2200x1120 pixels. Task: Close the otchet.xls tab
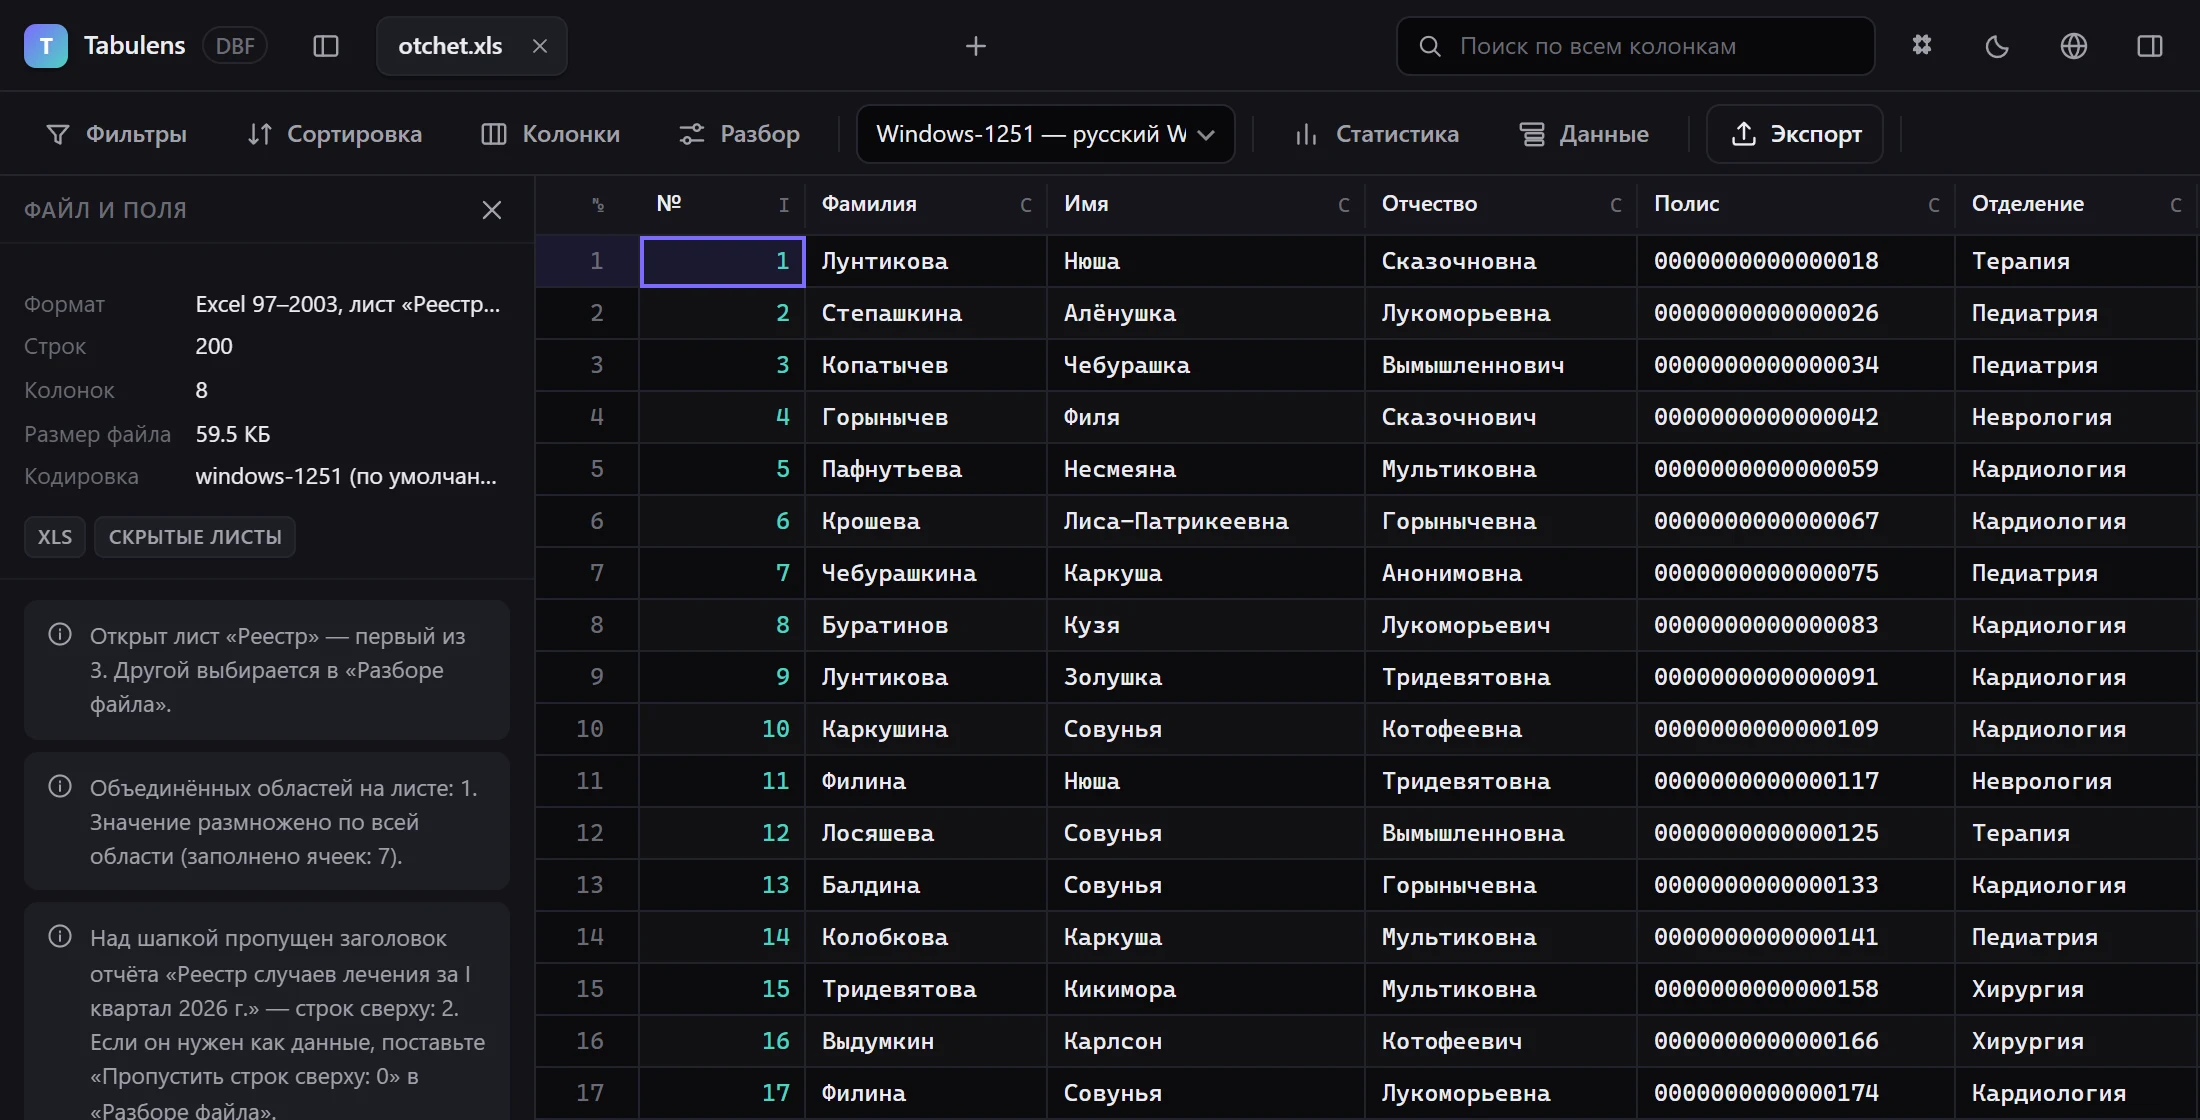click(540, 46)
